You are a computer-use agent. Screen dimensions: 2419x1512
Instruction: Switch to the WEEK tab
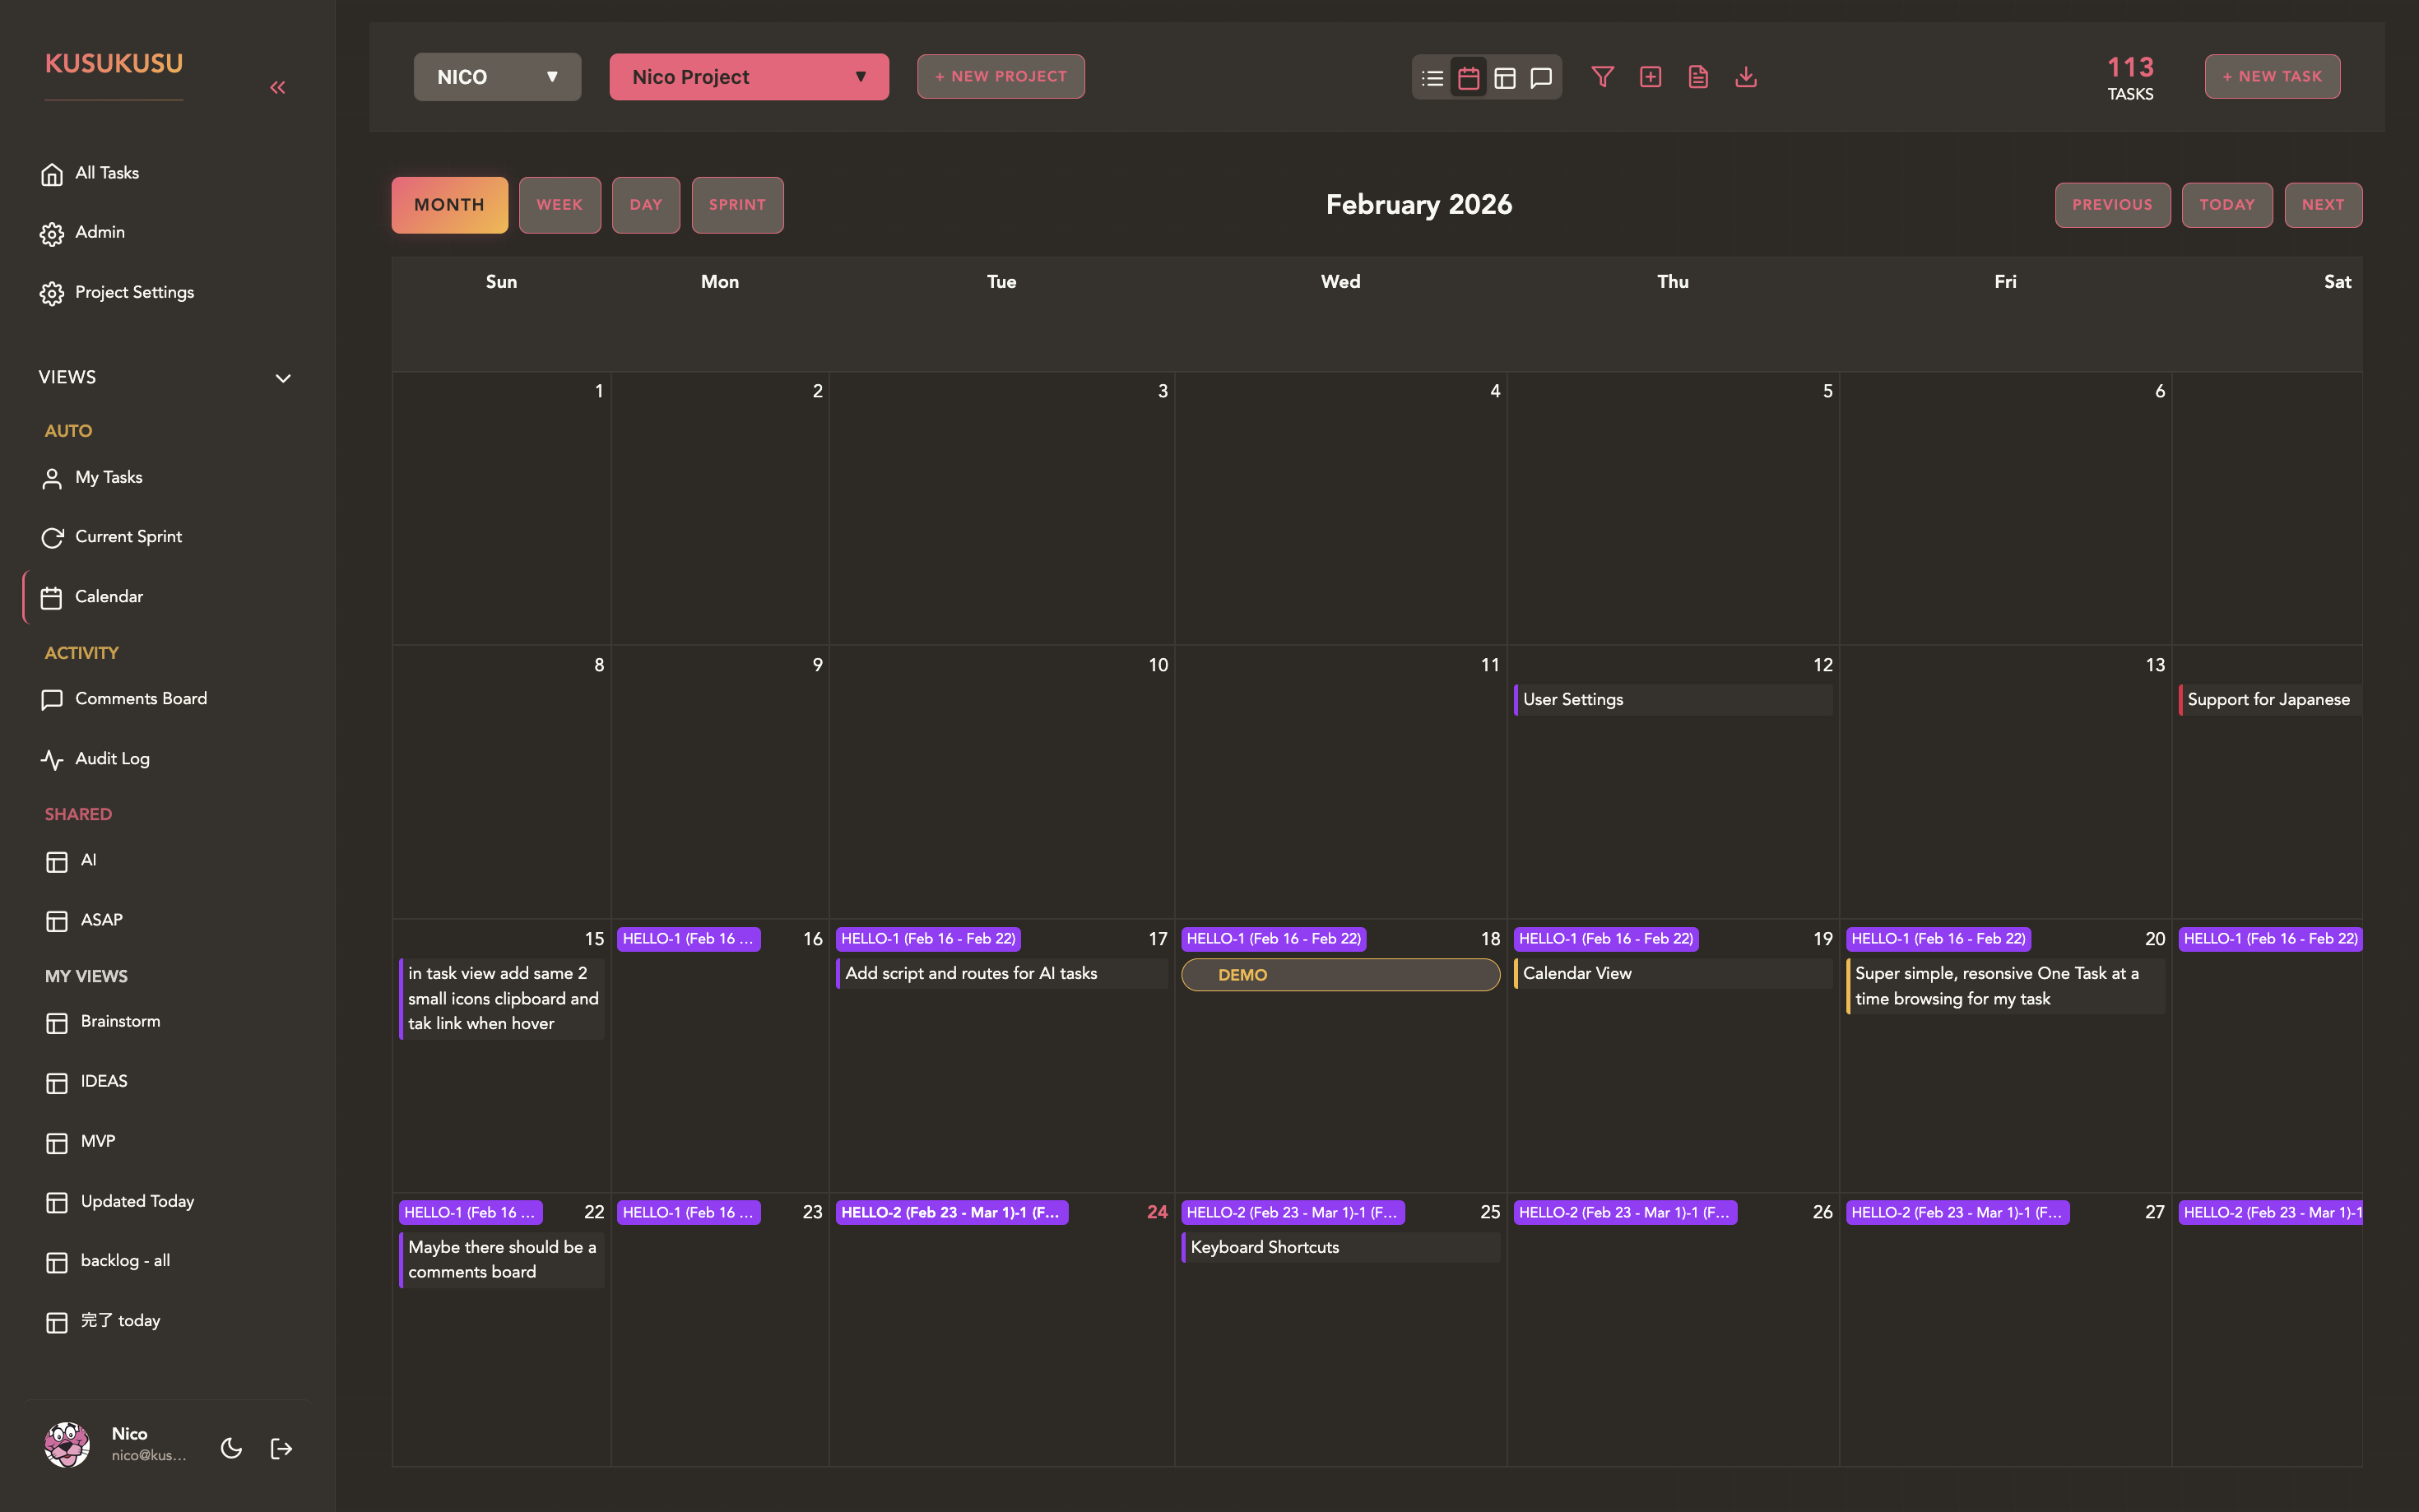point(560,204)
